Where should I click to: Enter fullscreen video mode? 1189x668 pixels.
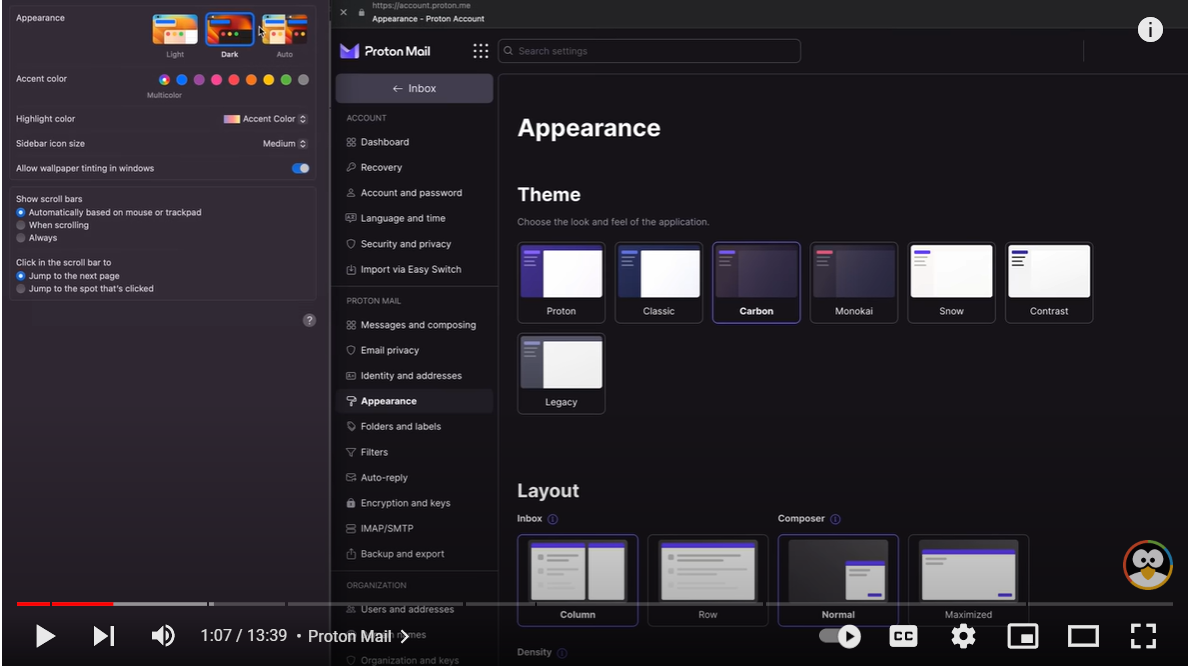(1143, 636)
